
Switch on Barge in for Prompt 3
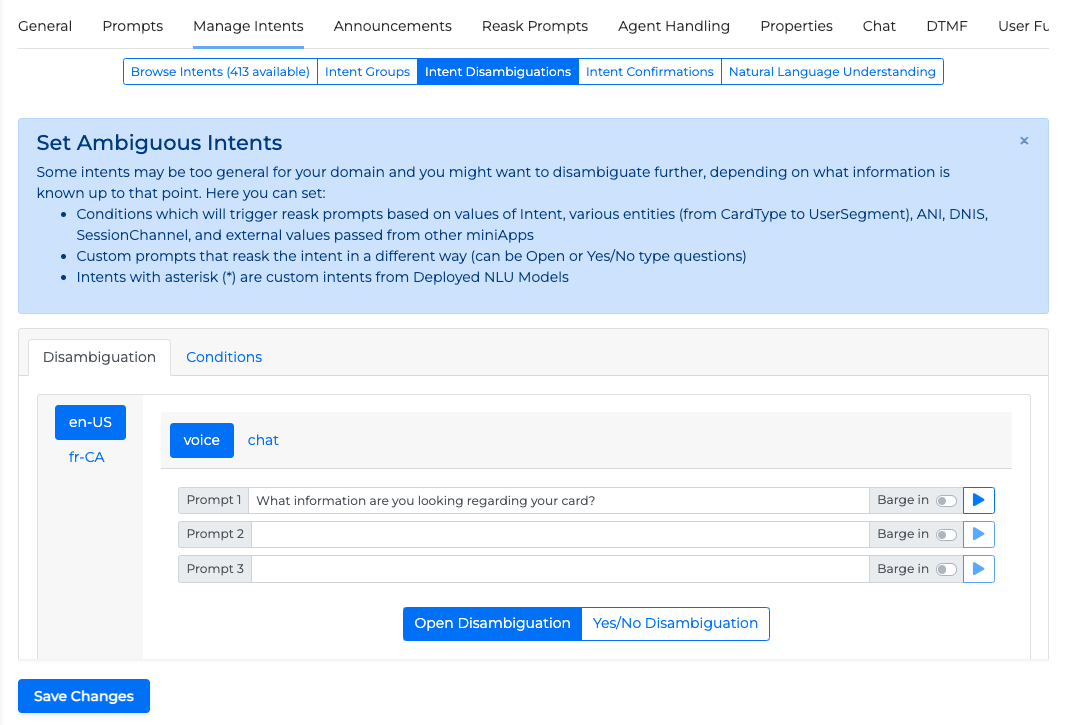[x=945, y=569]
